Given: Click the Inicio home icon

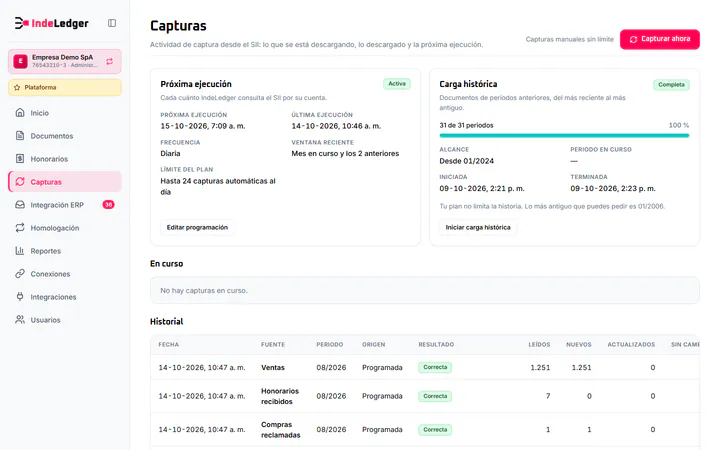Looking at the screenshot, I should 20,112.
